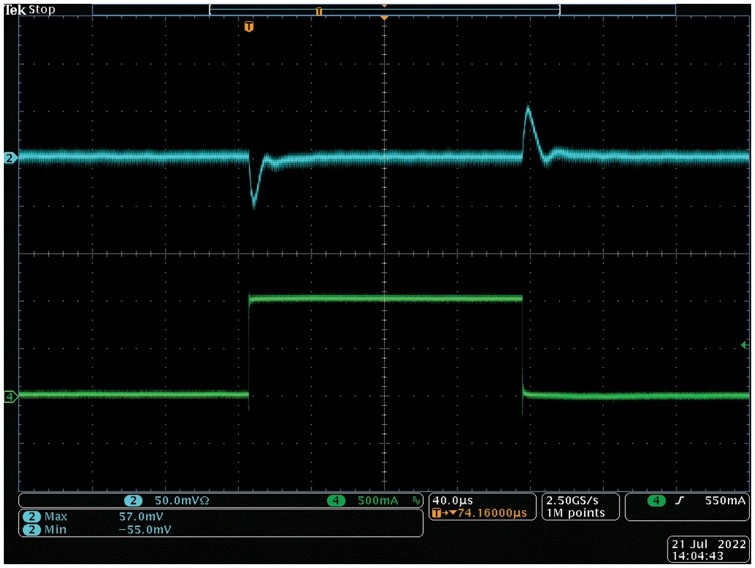Click the Tek Stop acquisition status label
The width and height of the screenshot is (755, 568).
click(x=30, y=10)
